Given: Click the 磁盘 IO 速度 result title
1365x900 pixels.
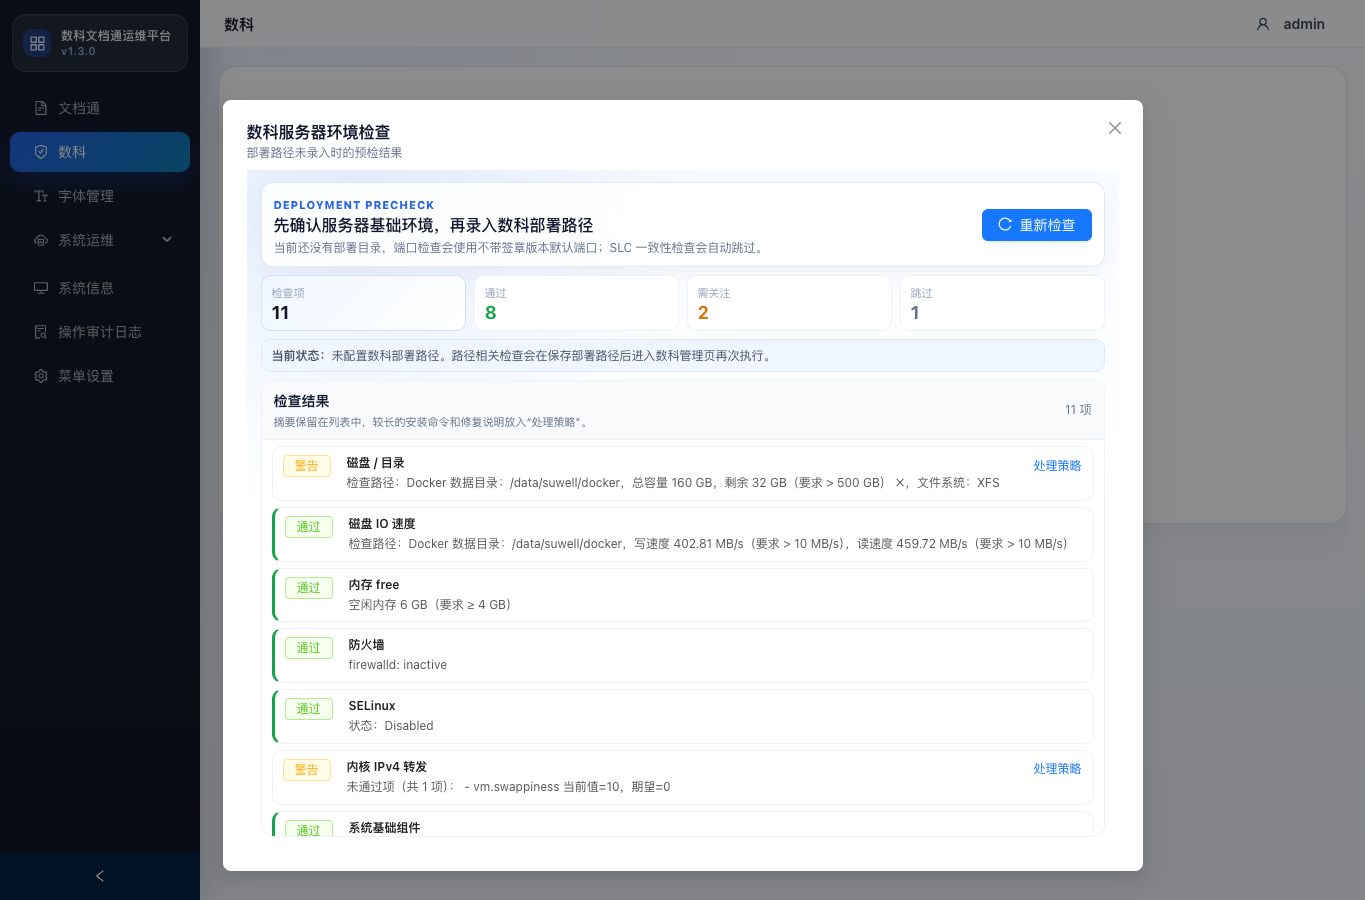Looking at the screenshot, I should [x=382, y=524].
